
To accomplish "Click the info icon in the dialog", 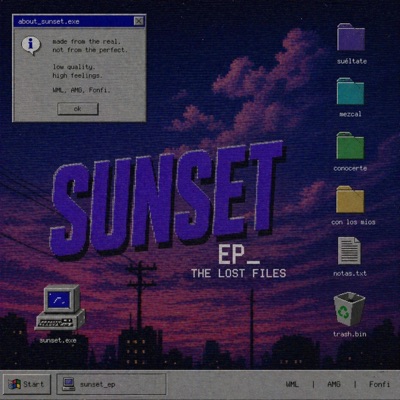I will tap(31, 45).
